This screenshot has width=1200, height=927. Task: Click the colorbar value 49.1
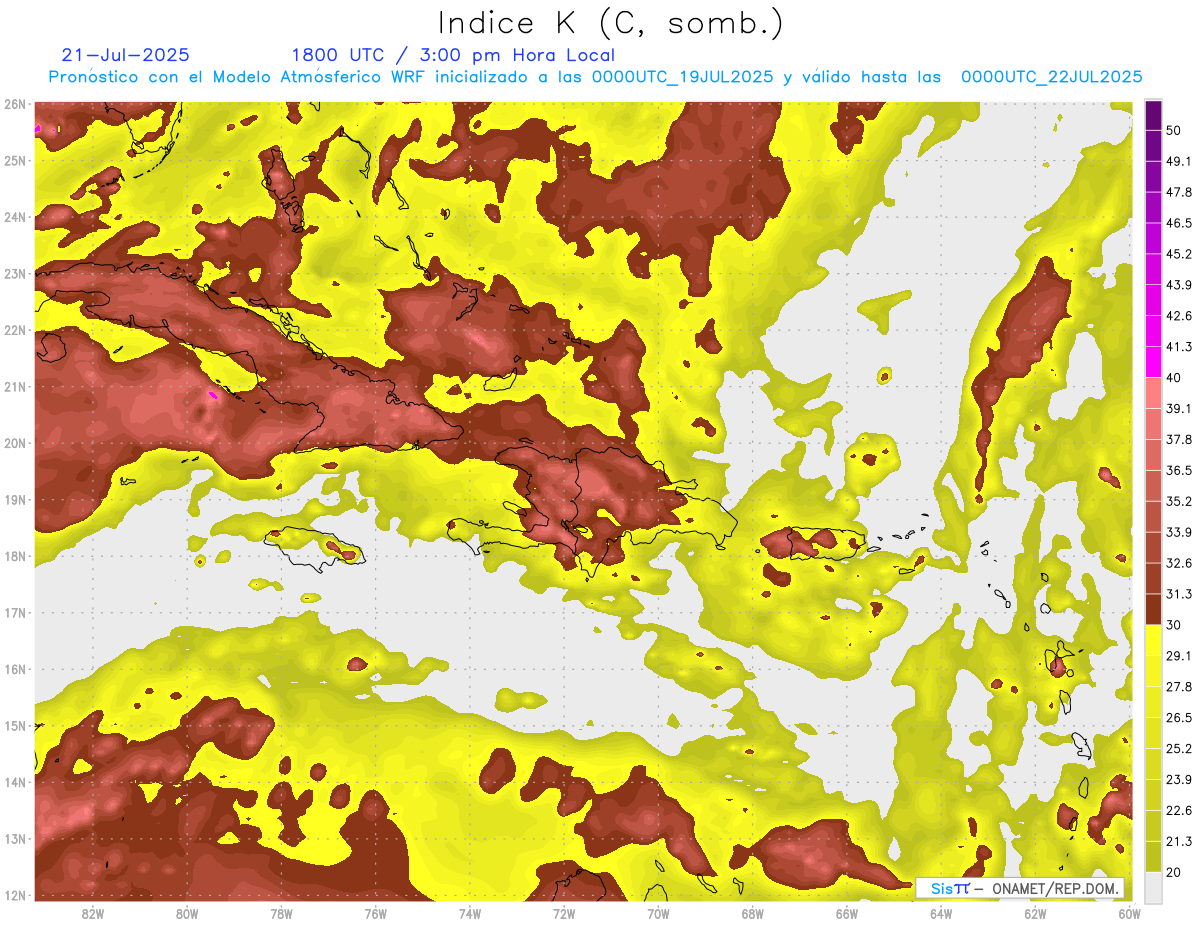coord(1180,161)
